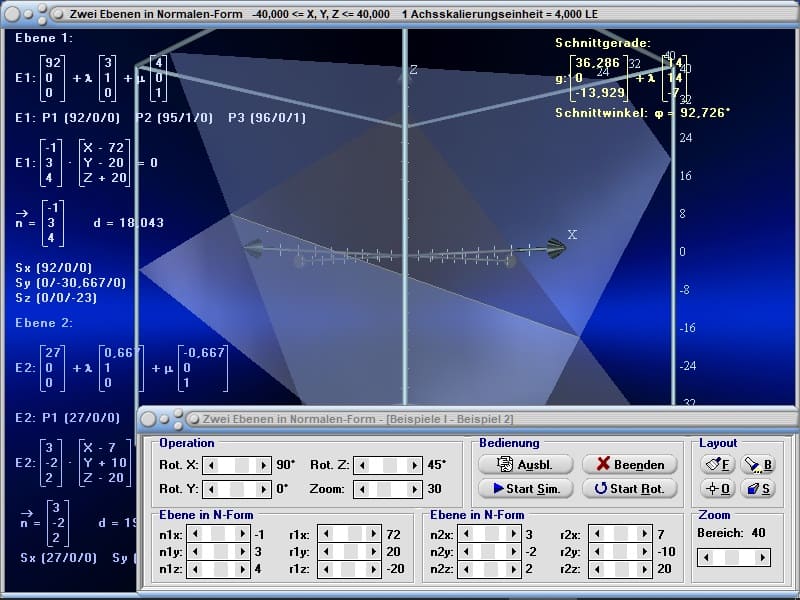800x600 pixels.
Task: Start the simulation with Start Sim.
Action: (x=526, y=488)
